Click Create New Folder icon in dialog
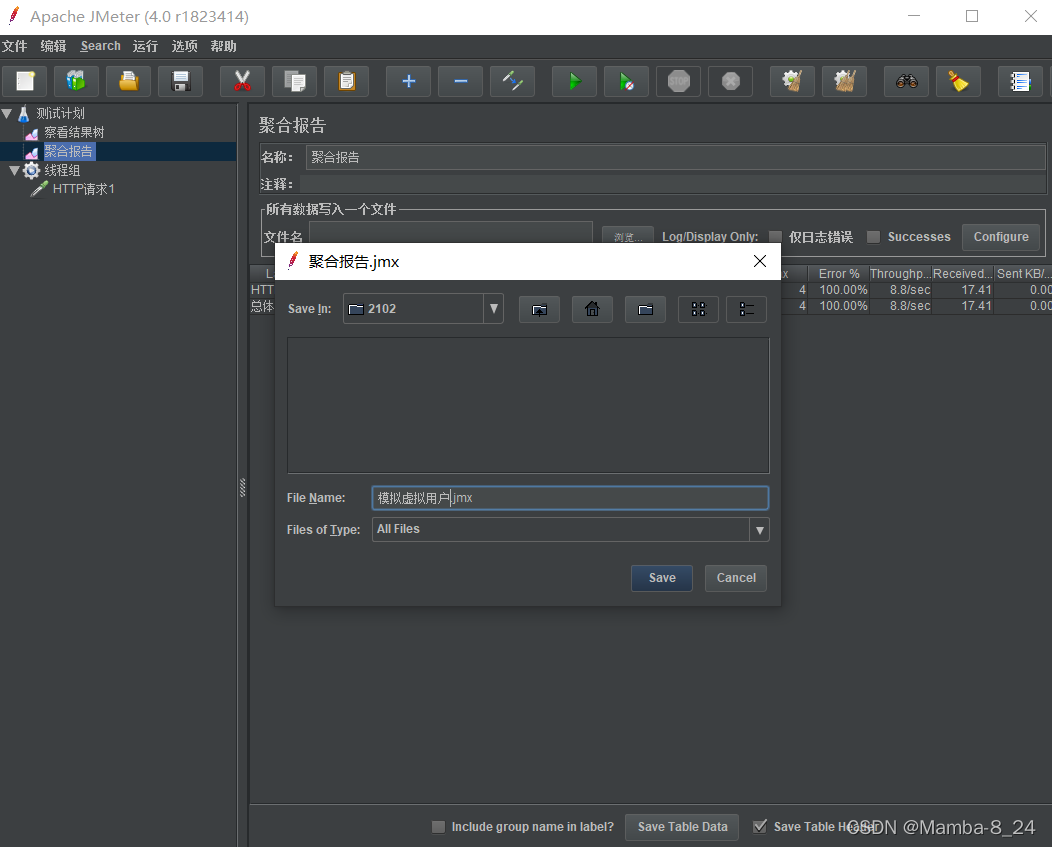This screenshot has height=847, width=1052. pos(645,309)
